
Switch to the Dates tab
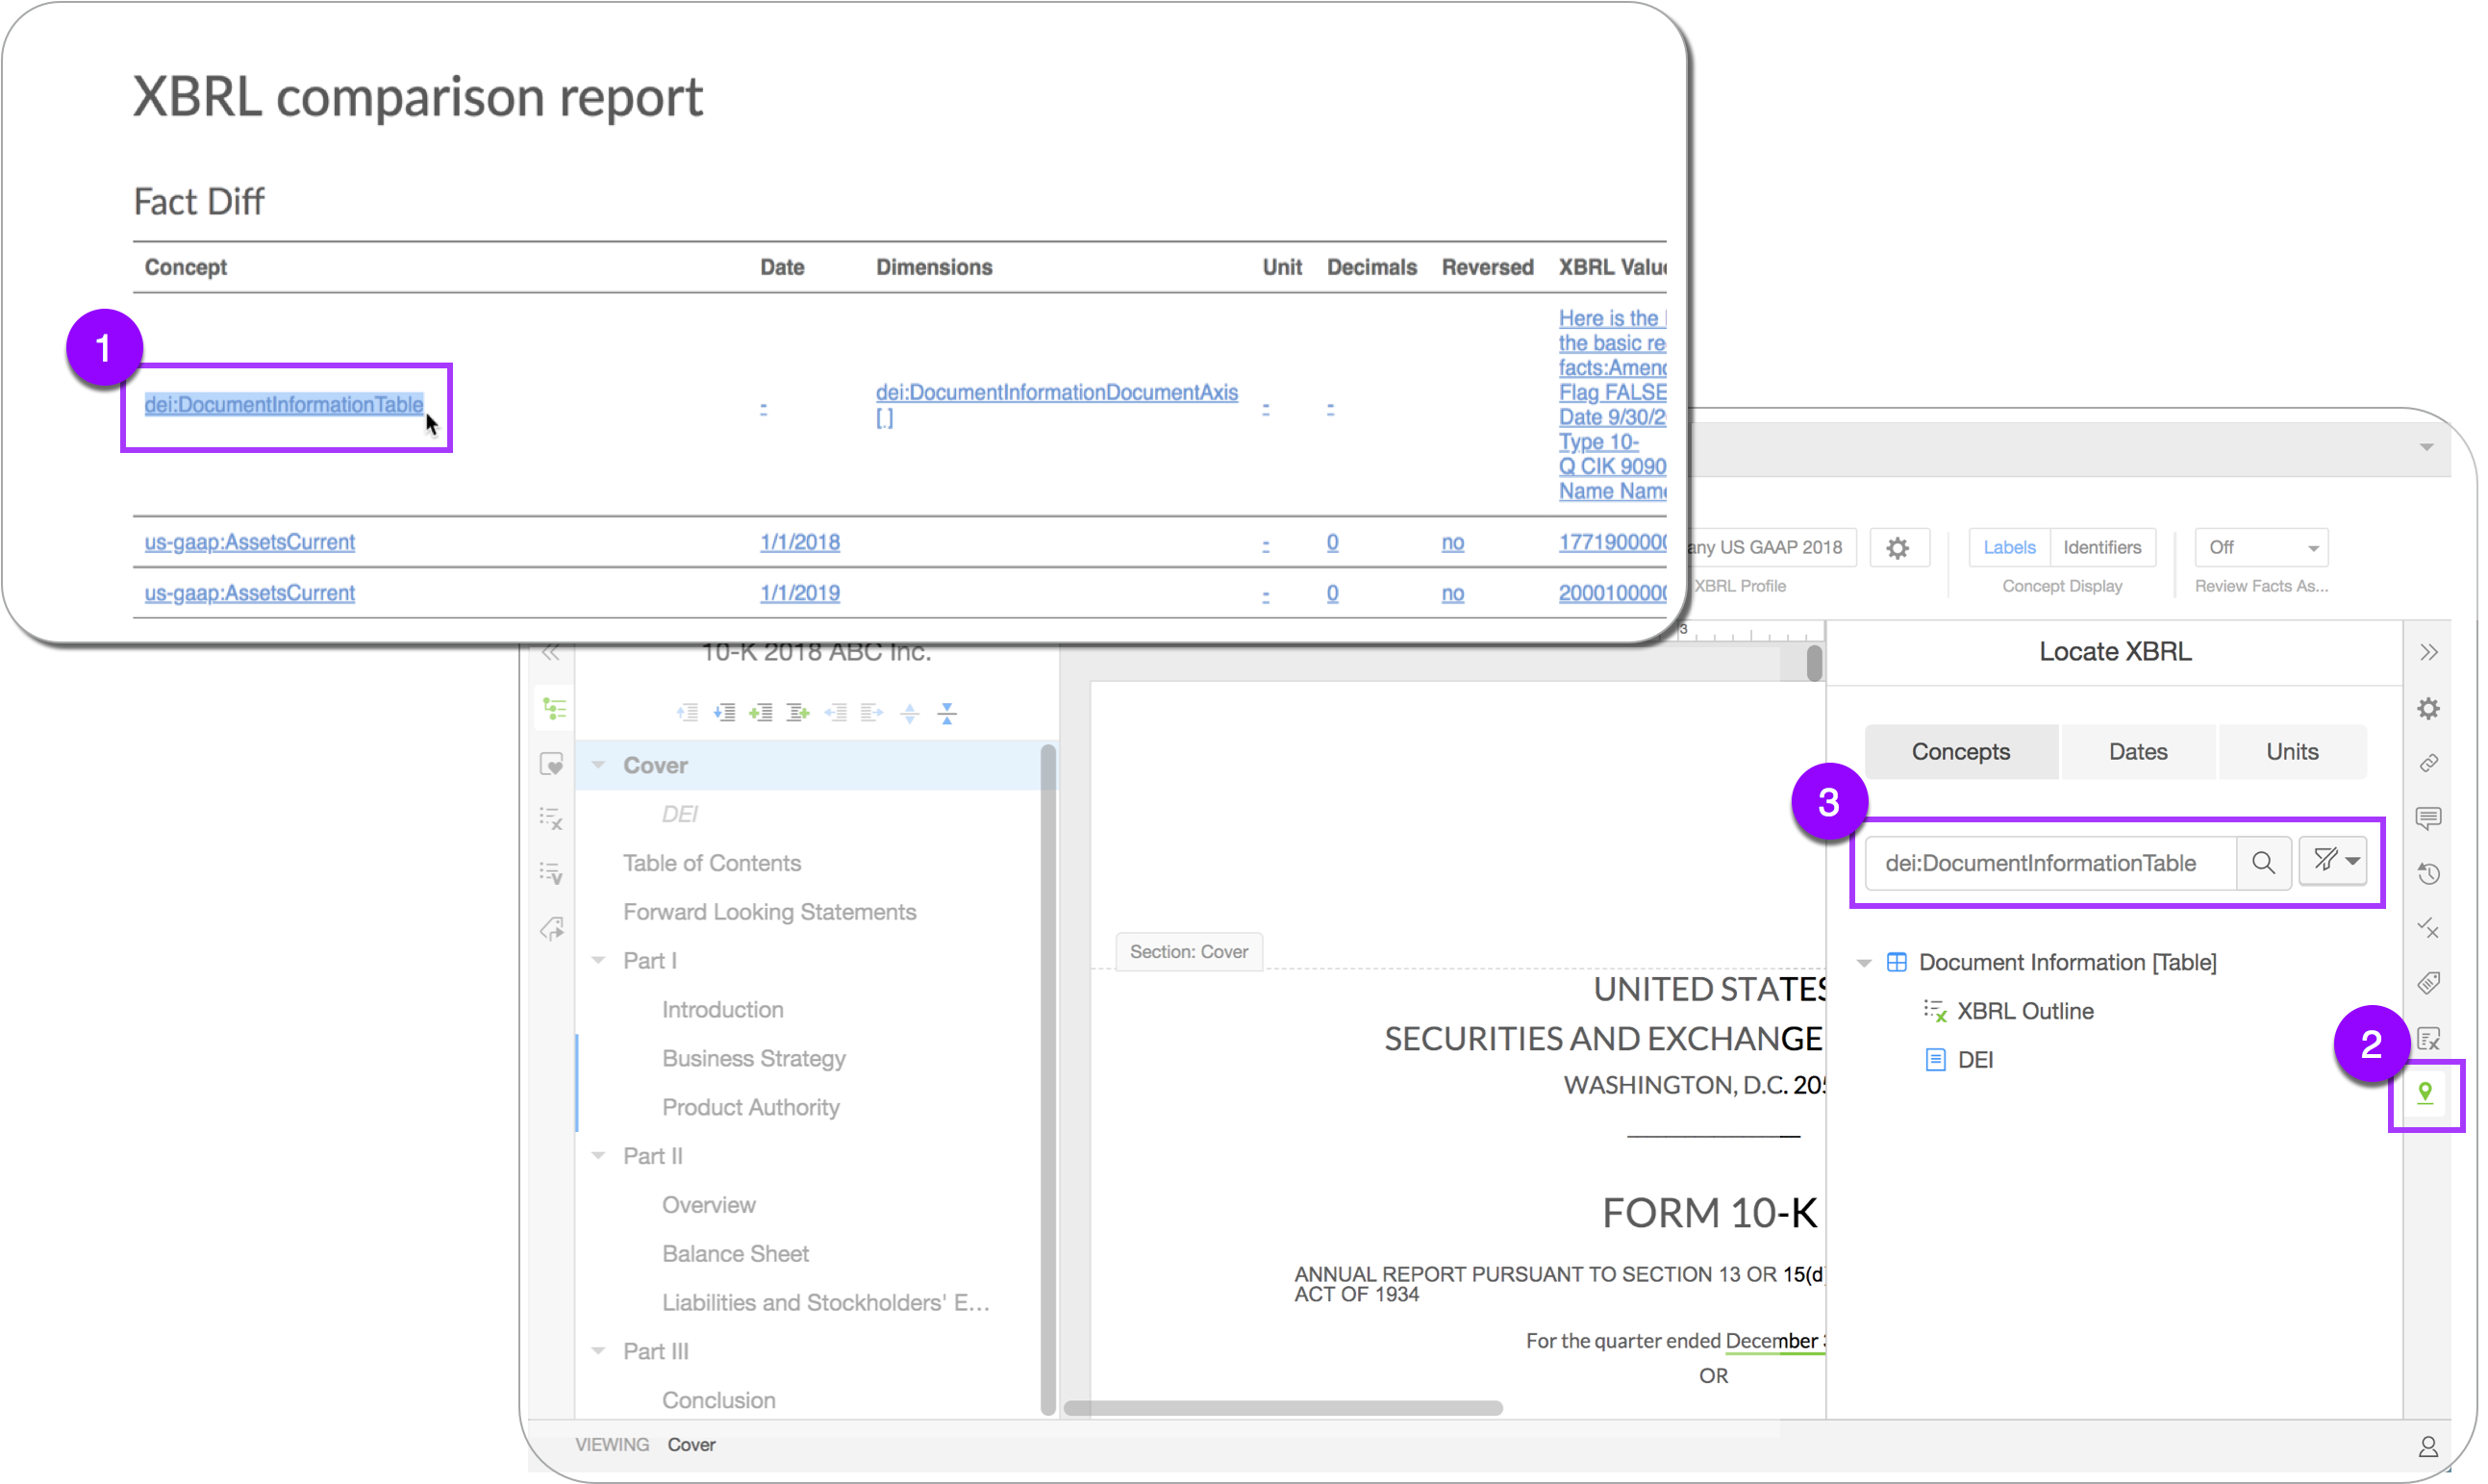click(x=2138, y=752)
